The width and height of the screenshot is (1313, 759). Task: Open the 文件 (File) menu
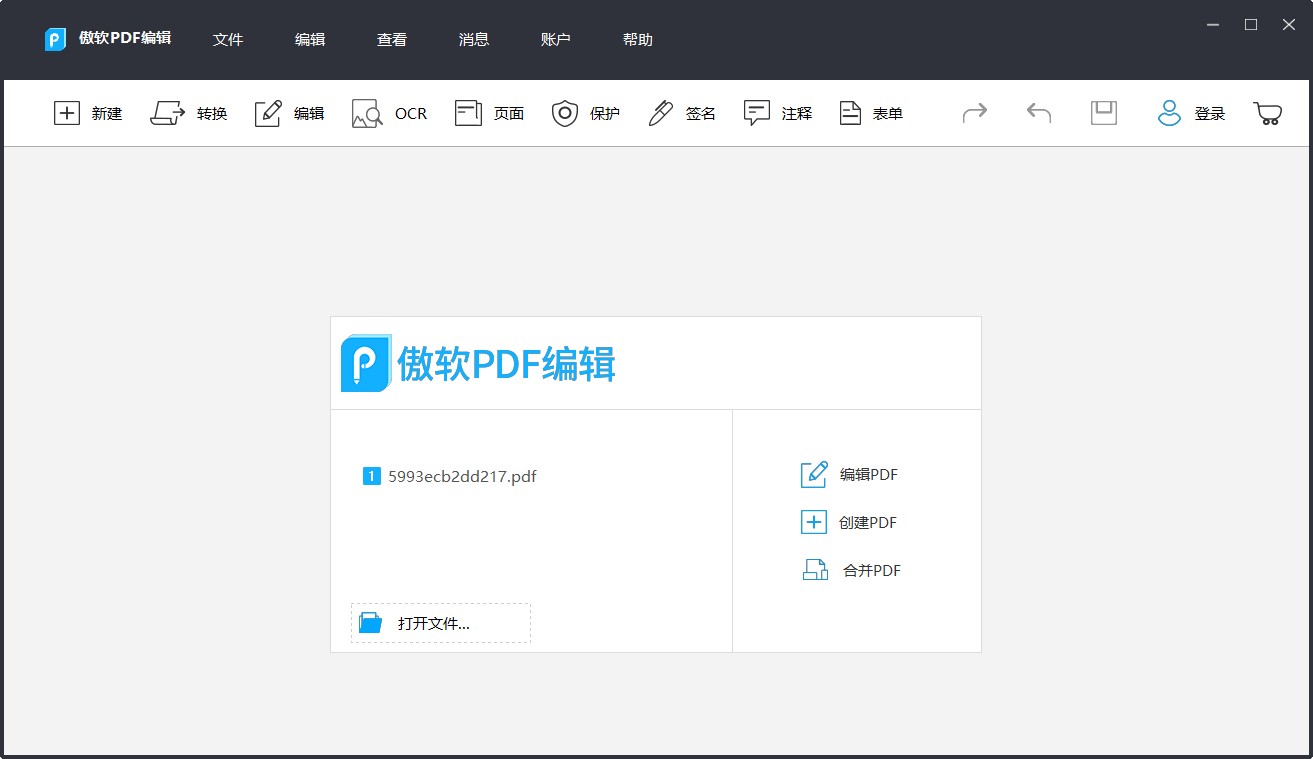tap(228, 40)
